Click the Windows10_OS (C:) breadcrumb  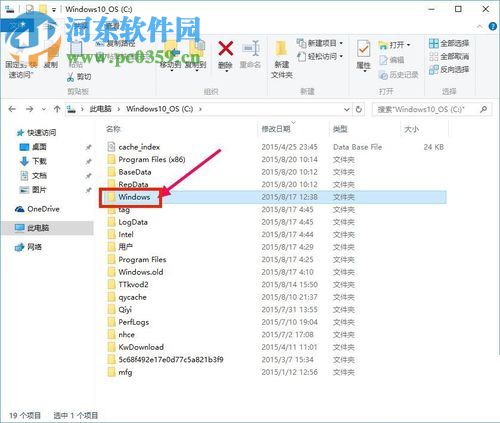[160, 109]
